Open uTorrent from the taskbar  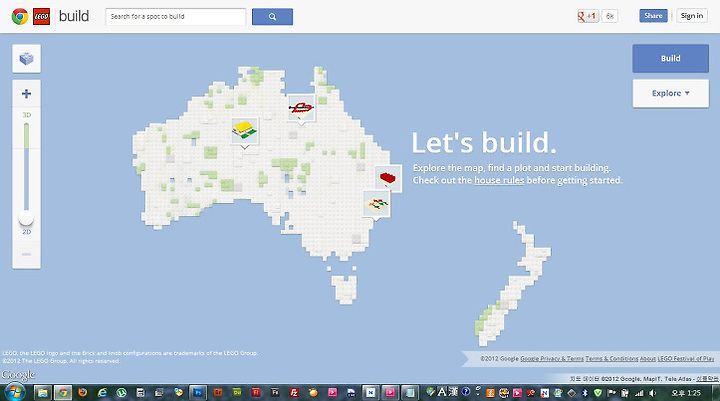coord(121,392)
